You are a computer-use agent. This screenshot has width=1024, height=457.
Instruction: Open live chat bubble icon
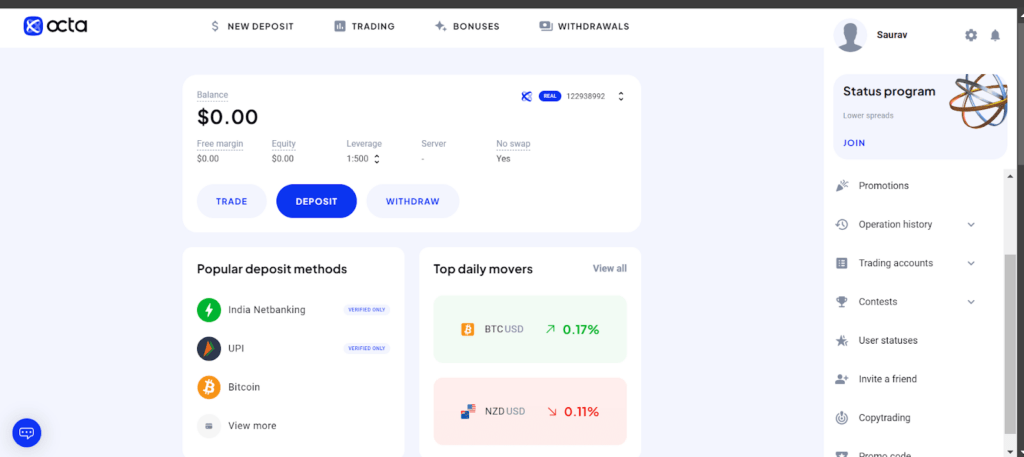point(27,433)
